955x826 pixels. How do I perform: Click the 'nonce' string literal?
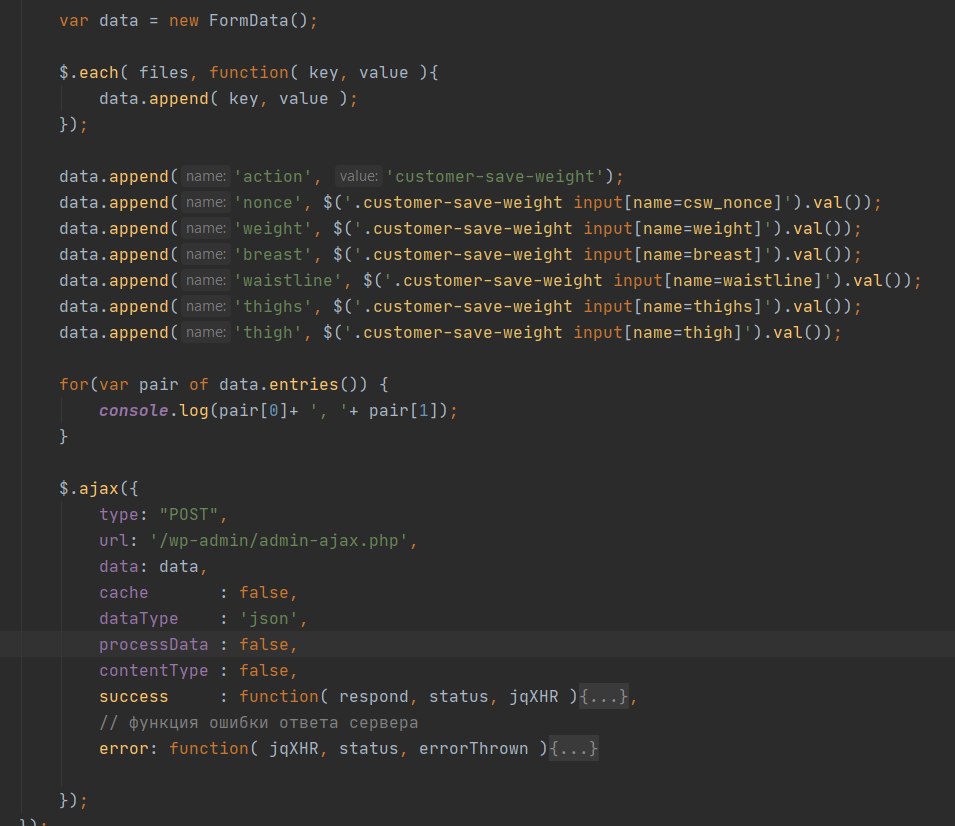click(268, 202)
